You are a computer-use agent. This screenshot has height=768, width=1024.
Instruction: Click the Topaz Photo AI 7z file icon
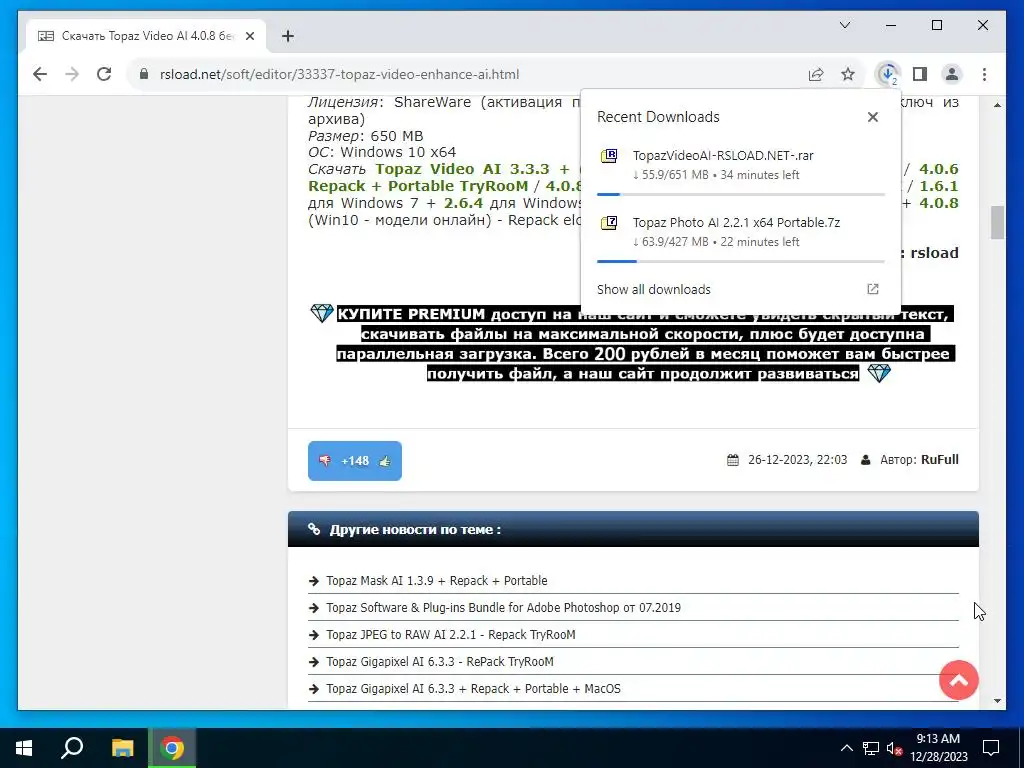click(x=609, y=223)
